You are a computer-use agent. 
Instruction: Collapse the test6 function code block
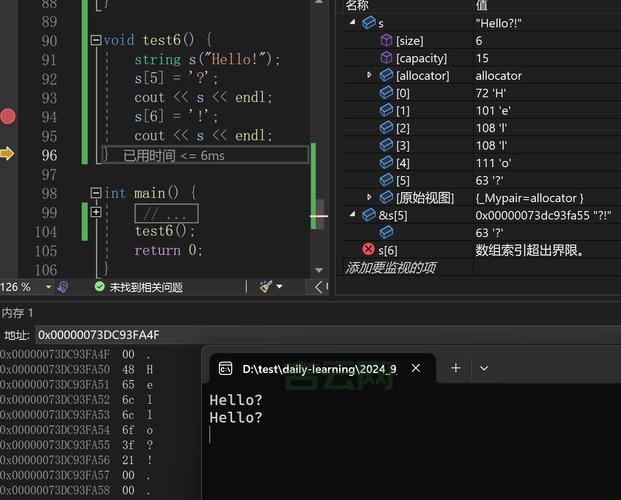click(95, 40)
